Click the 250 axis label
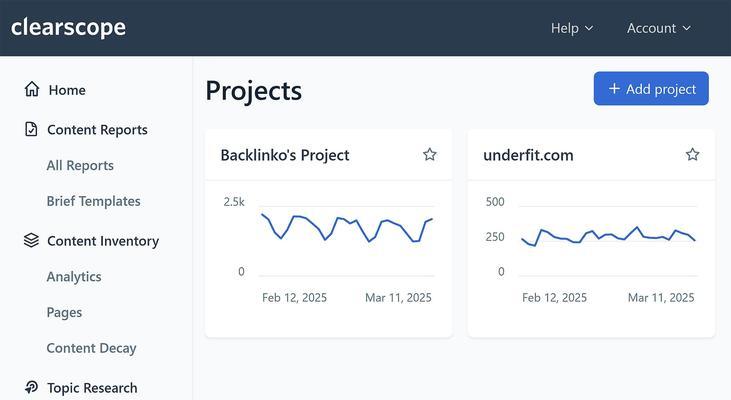 click(x=495, y=237)
